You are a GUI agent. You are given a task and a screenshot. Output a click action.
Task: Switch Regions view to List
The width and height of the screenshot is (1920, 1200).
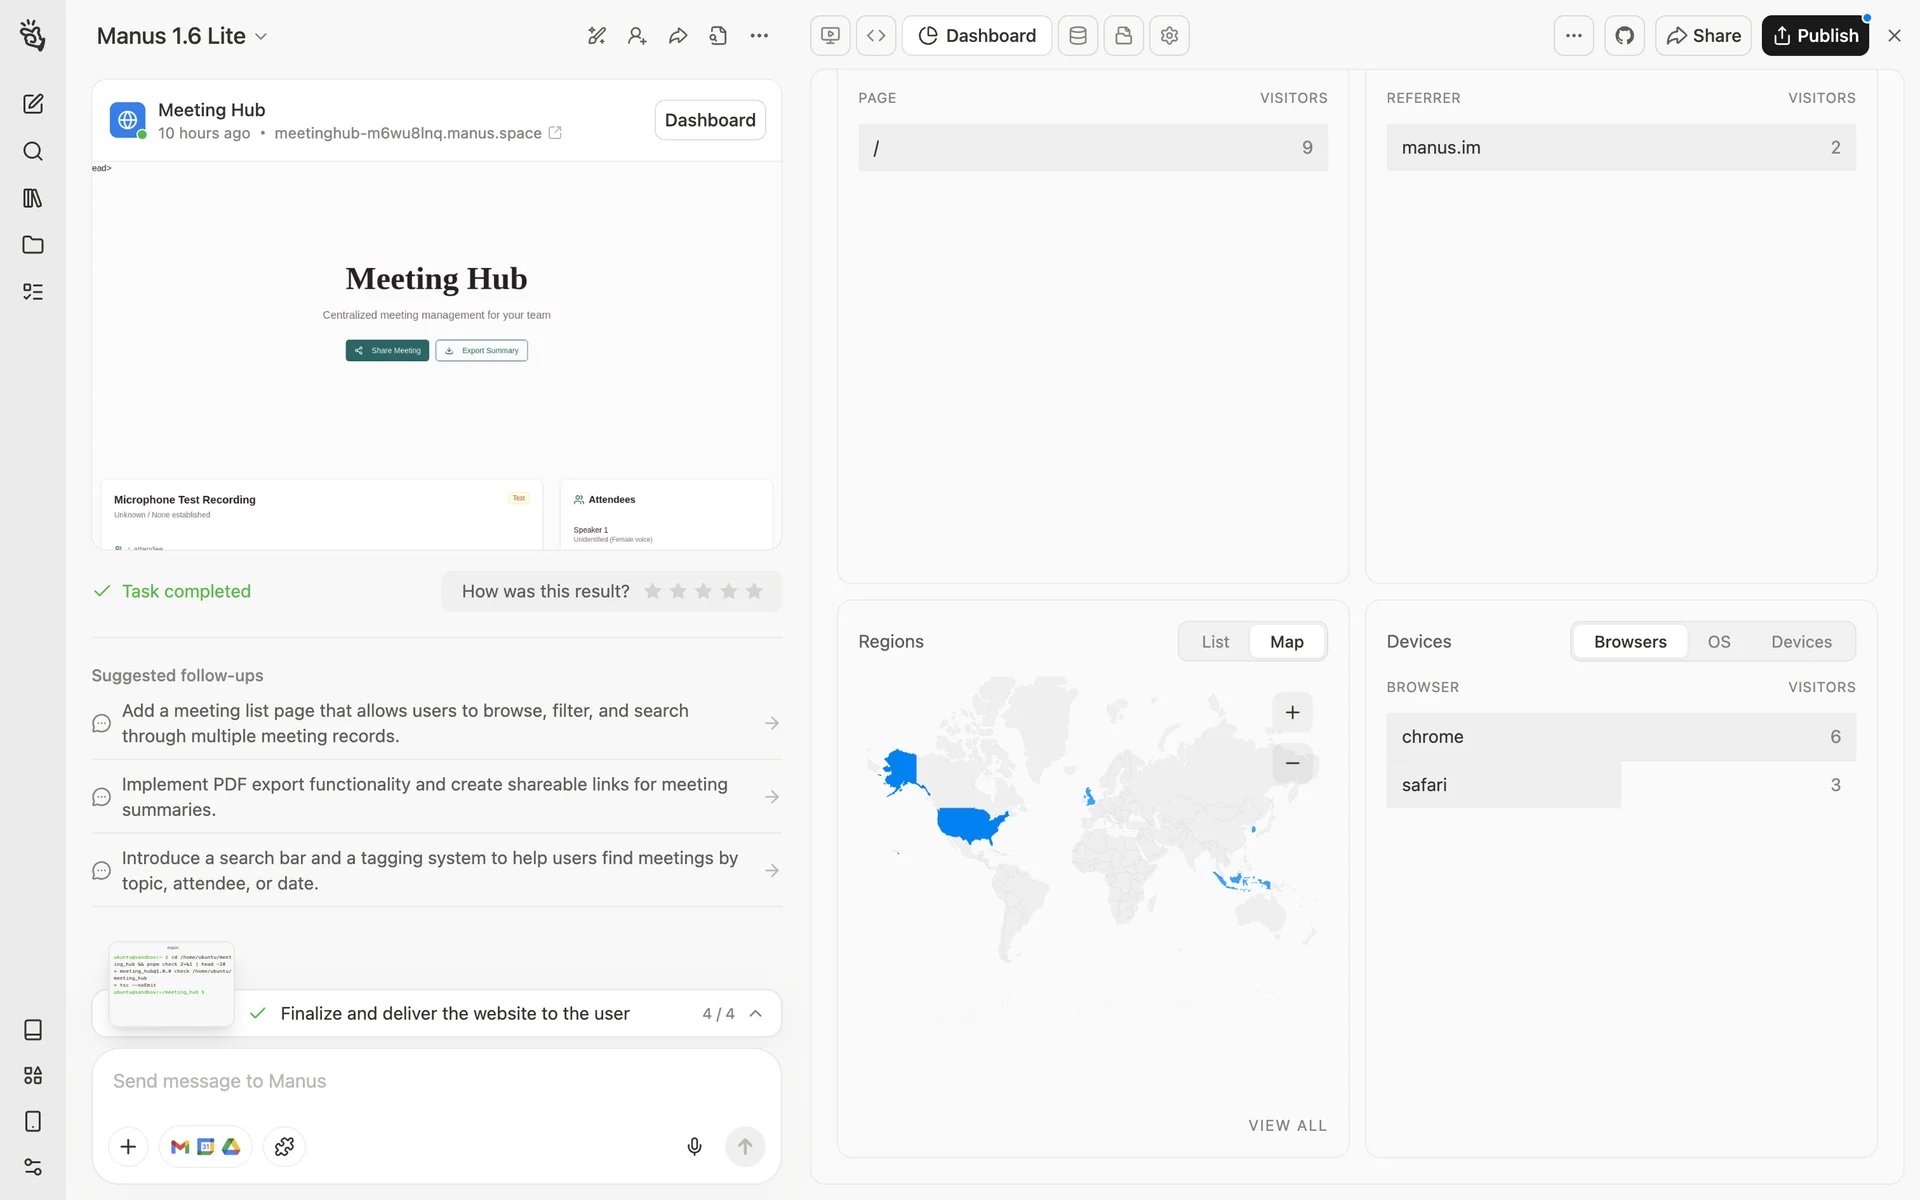pyautogui.click(x=1215, y=642)
